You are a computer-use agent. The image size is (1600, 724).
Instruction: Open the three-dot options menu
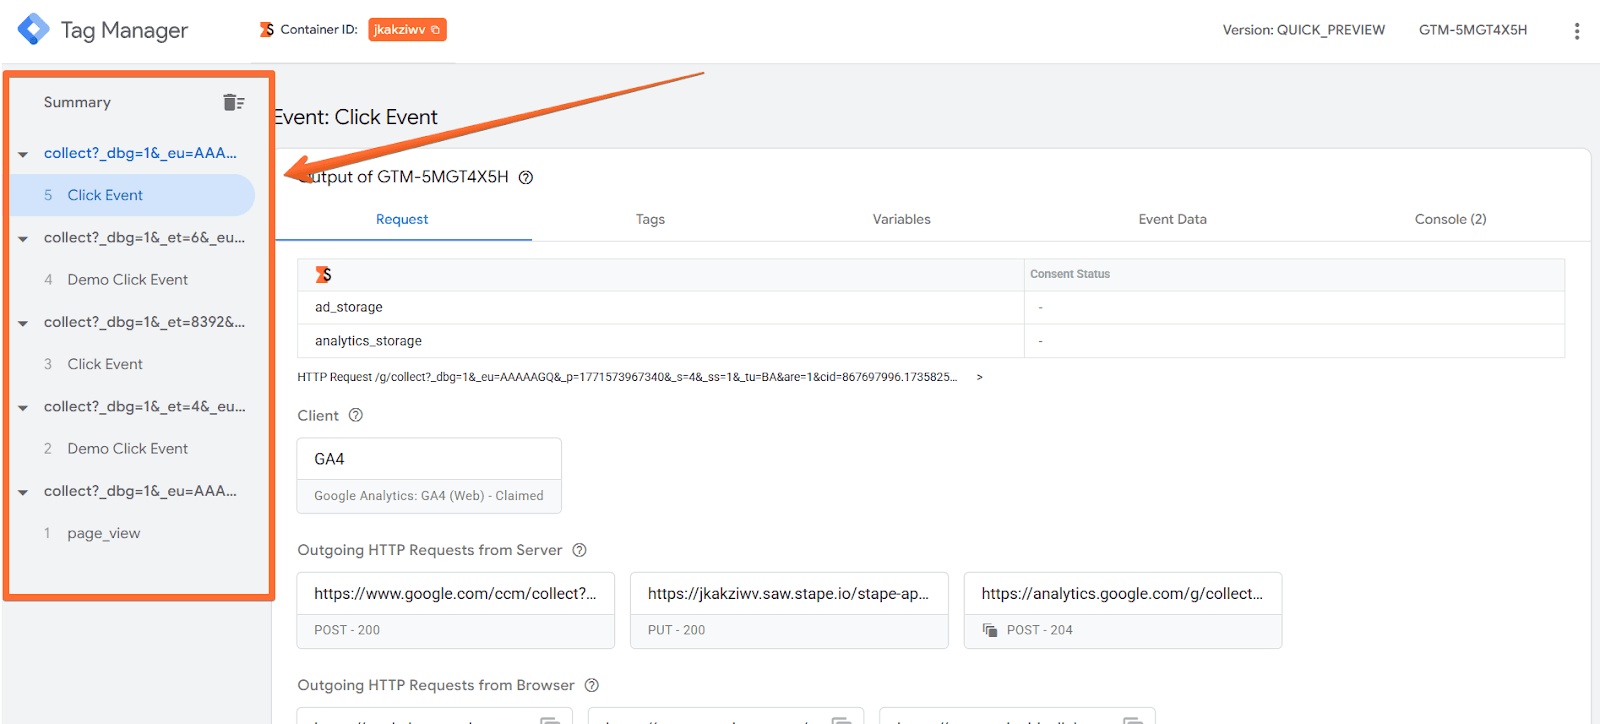point(1576,31)
